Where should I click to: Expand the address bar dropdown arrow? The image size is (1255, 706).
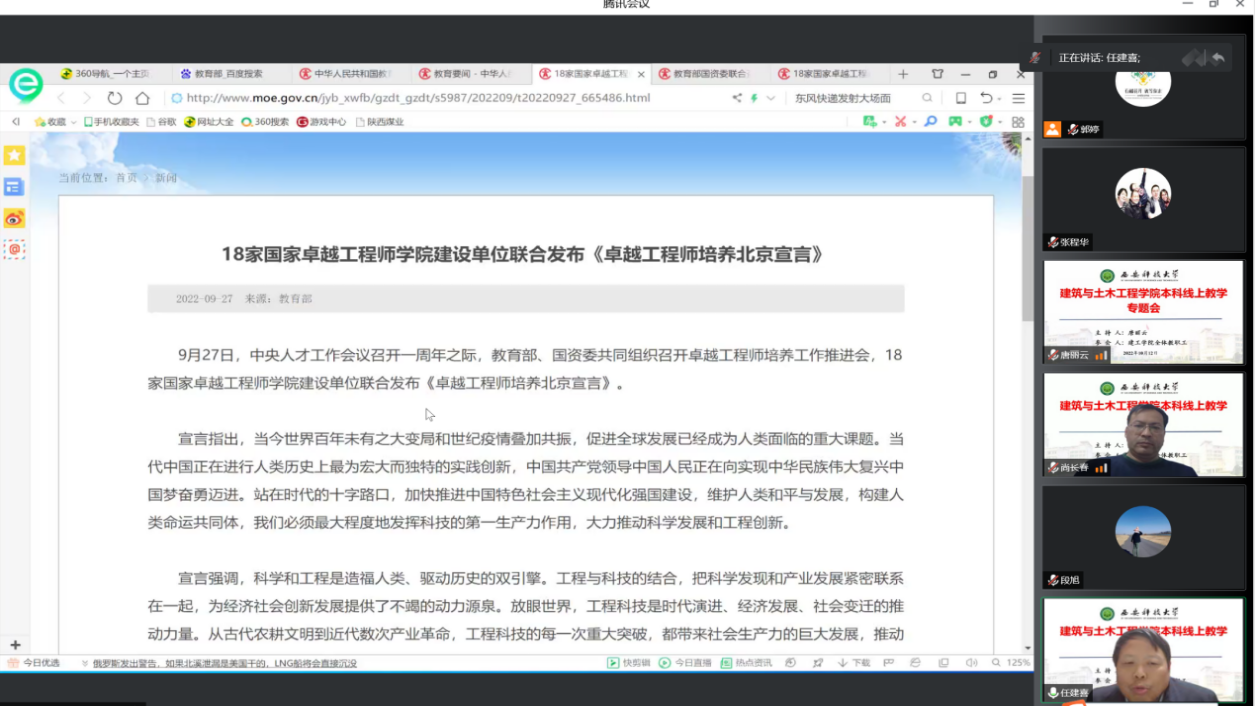[770, 98]
